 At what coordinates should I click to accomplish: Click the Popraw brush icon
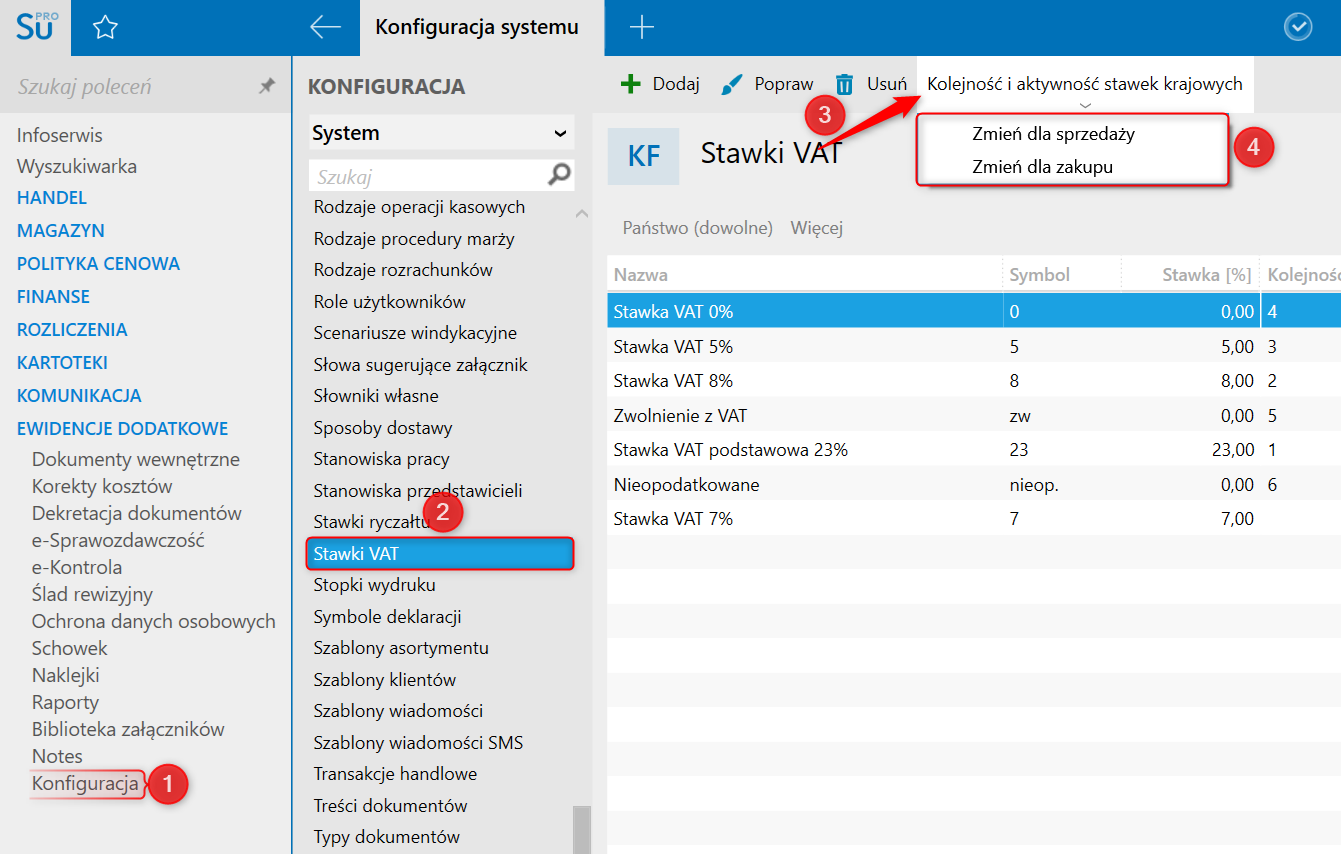[x=732, y=84]
